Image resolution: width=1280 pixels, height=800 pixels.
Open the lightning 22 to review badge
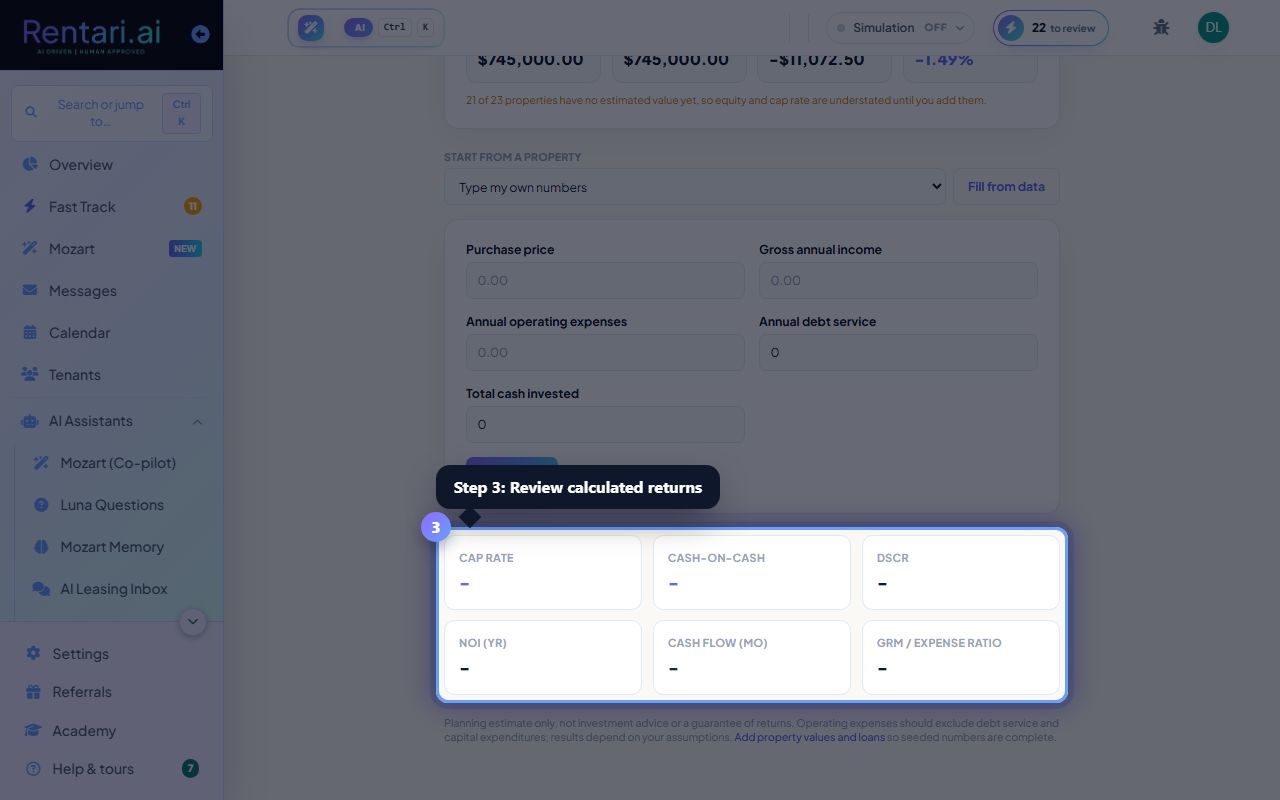click(1051, 28)
